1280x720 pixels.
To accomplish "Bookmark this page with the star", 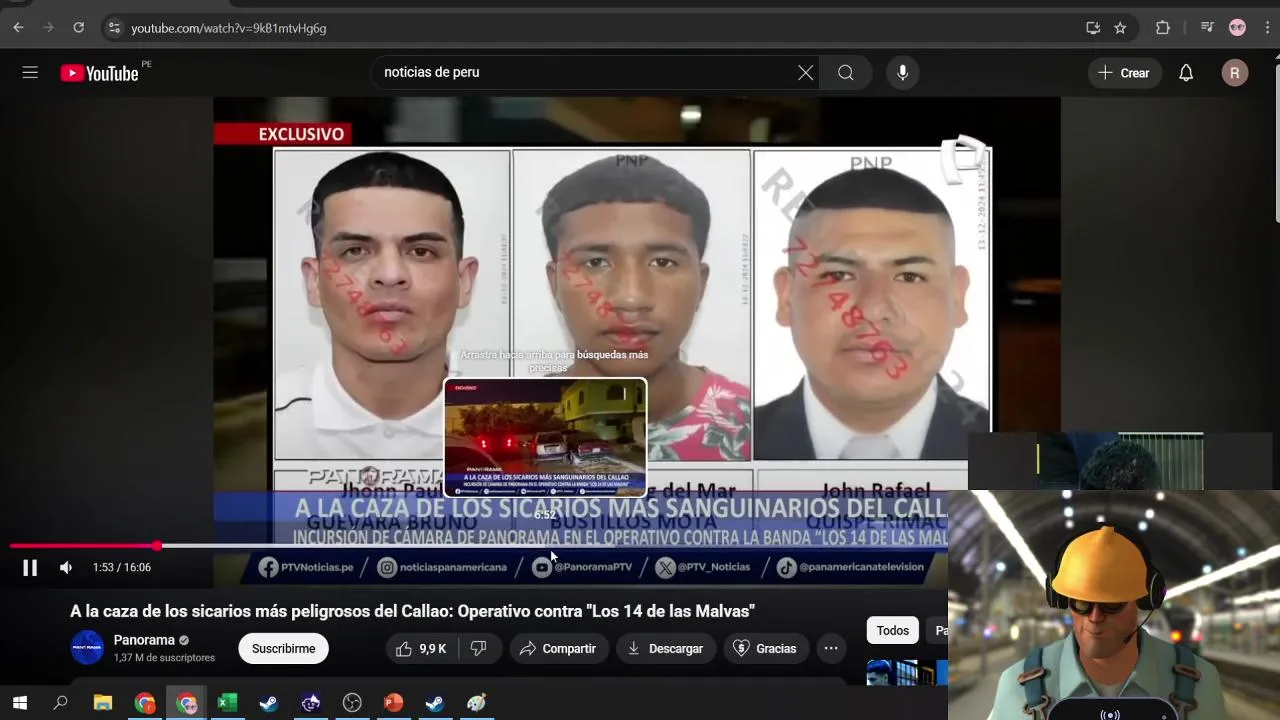I will pyautogui.click(x=1120, y=28).
